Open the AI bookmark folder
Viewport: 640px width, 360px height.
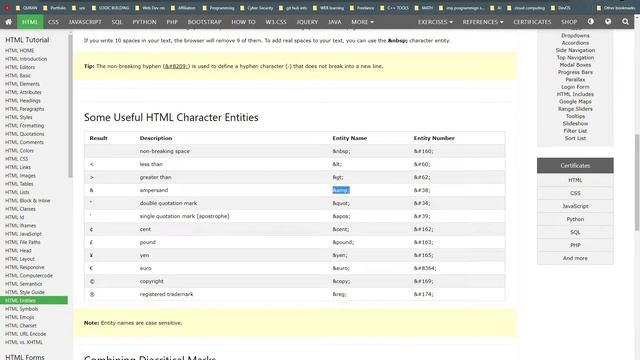coord(496,8)
